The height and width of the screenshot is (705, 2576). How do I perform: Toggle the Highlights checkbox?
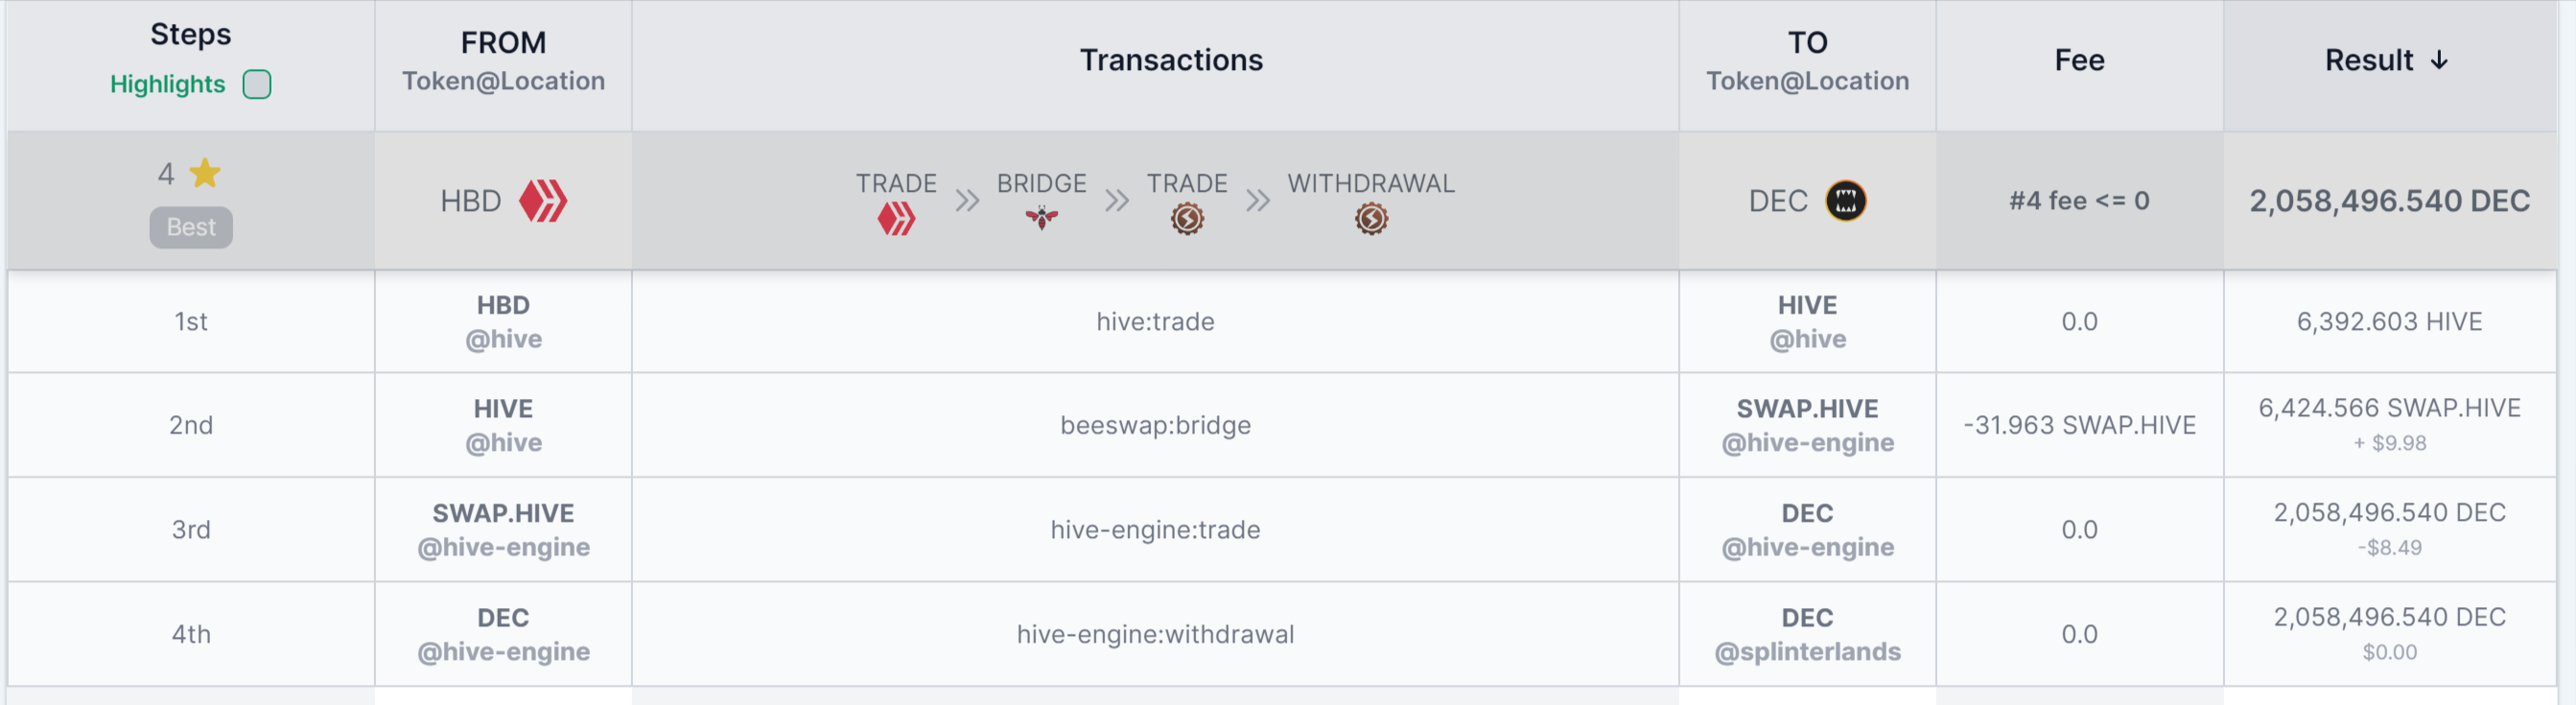(257, 84)
